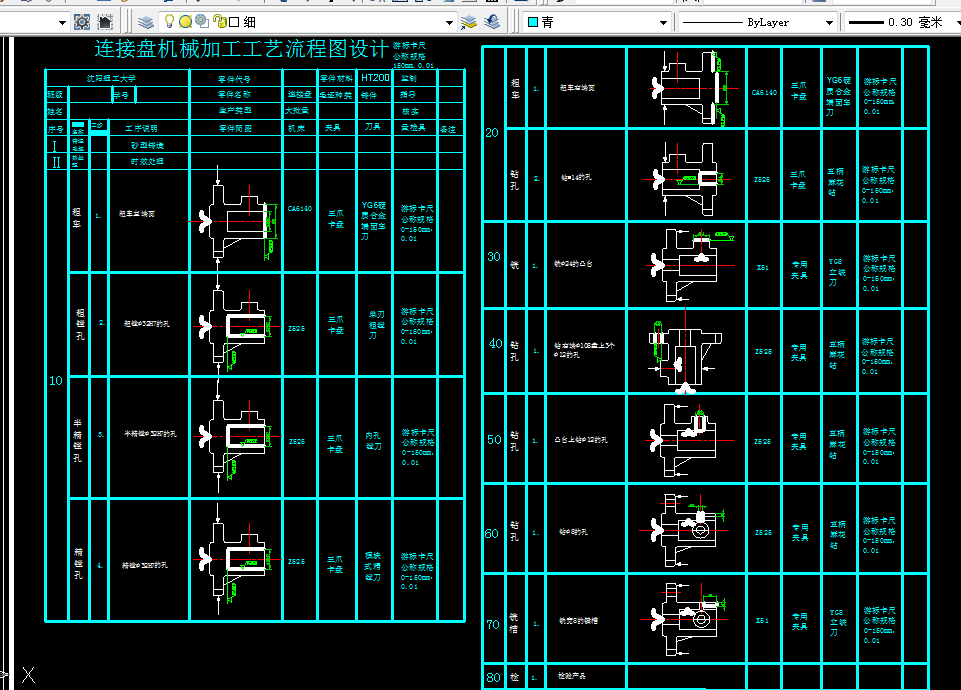The image size is (961, 690).
Task: Select the 时效处理 row text
Action: tap(147, 162)
